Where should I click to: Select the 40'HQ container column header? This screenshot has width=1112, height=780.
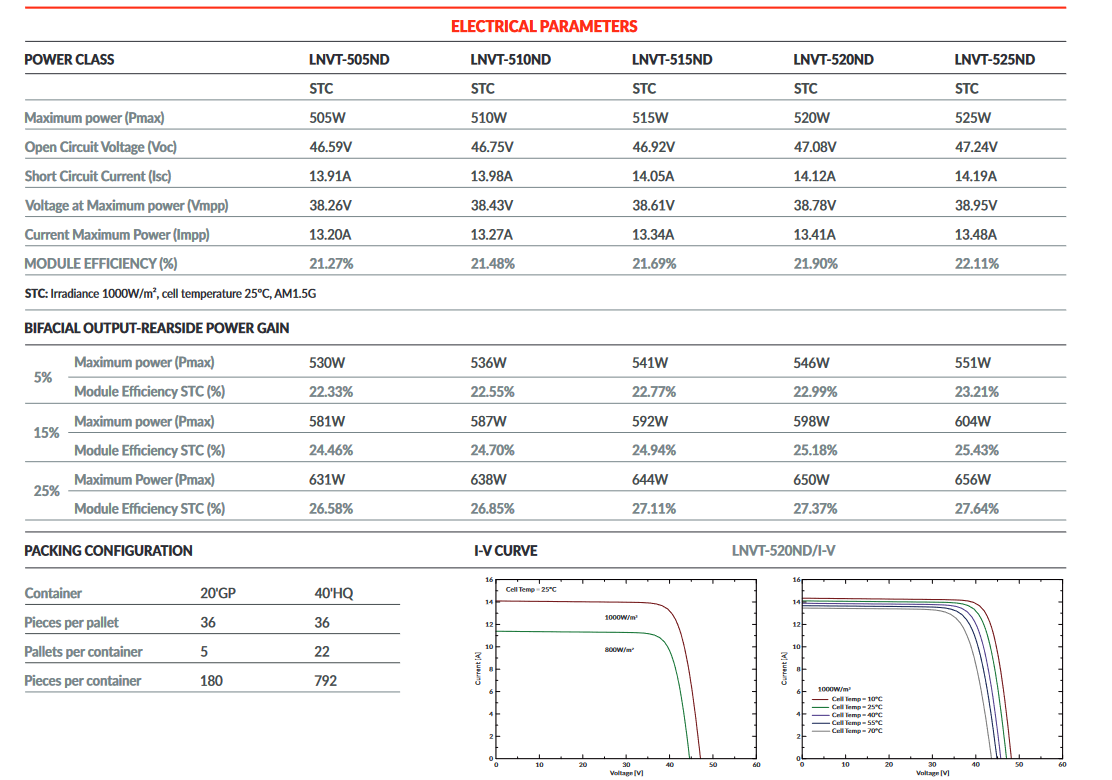(334, 594)
